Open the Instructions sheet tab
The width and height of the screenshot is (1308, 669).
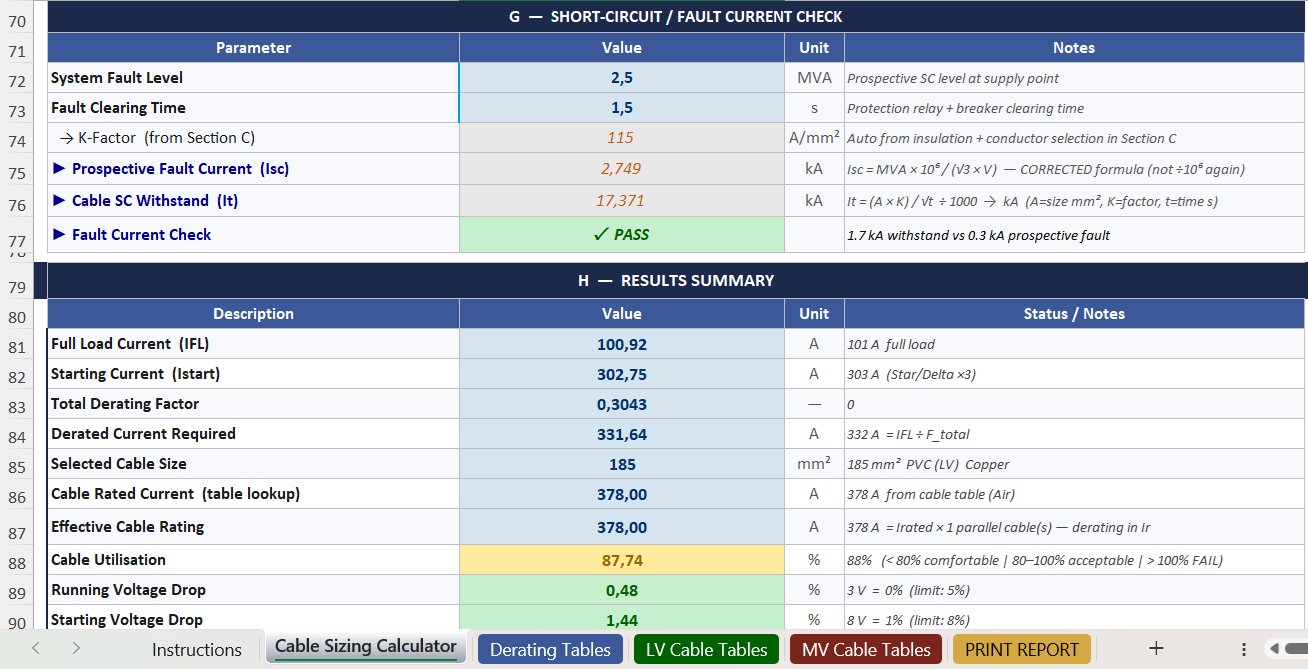(196, 649)
